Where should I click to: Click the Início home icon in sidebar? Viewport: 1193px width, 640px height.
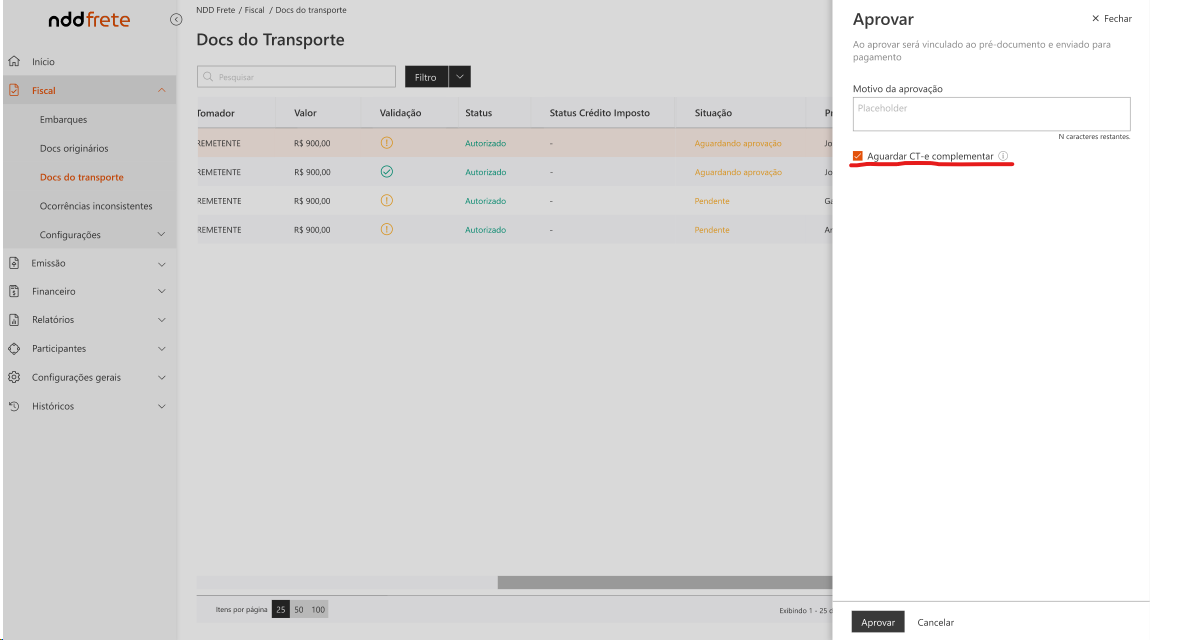pyautogui.click(x=14, y=62)
